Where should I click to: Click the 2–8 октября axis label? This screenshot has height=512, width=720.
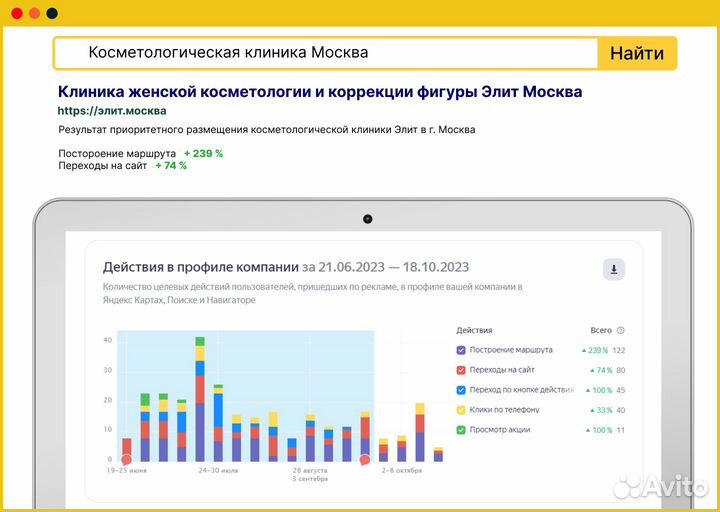pyautogui.click(x=402, y=471)
